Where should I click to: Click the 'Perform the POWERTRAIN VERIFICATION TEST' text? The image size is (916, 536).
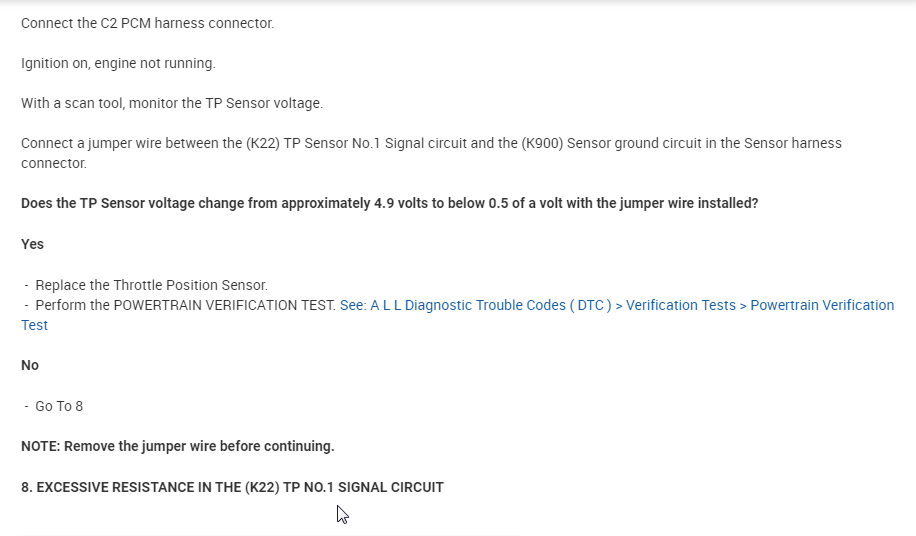tap(185, 305)
